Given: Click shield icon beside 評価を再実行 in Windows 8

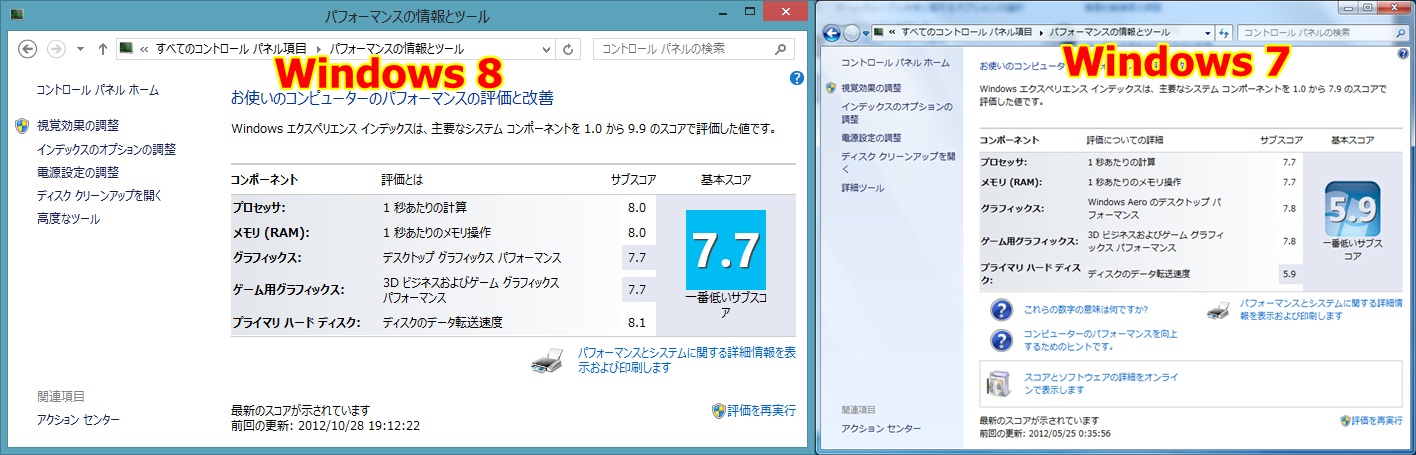Looking at the screenshot, I should pyautogui.click(x=718, y=410).
